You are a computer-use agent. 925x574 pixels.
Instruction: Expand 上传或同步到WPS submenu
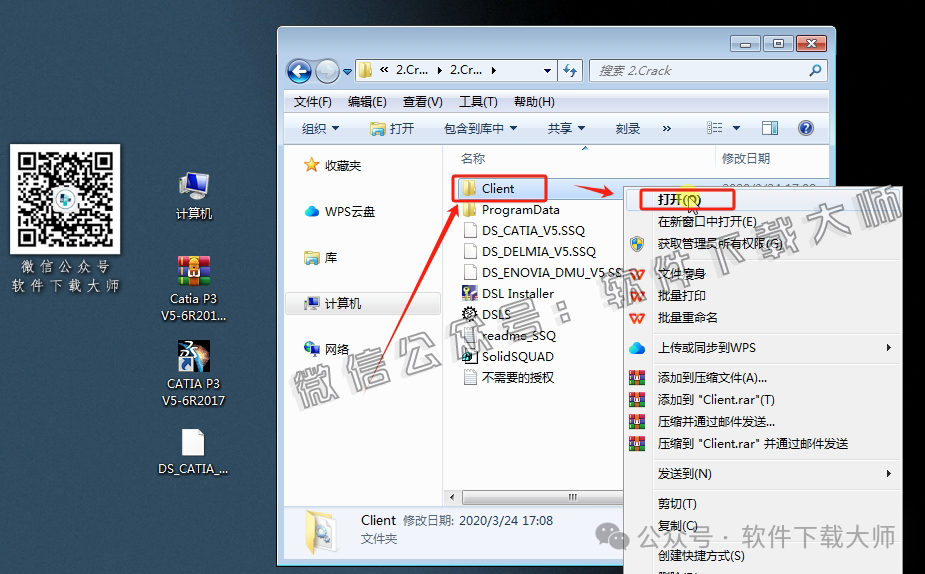pos(762,347)
